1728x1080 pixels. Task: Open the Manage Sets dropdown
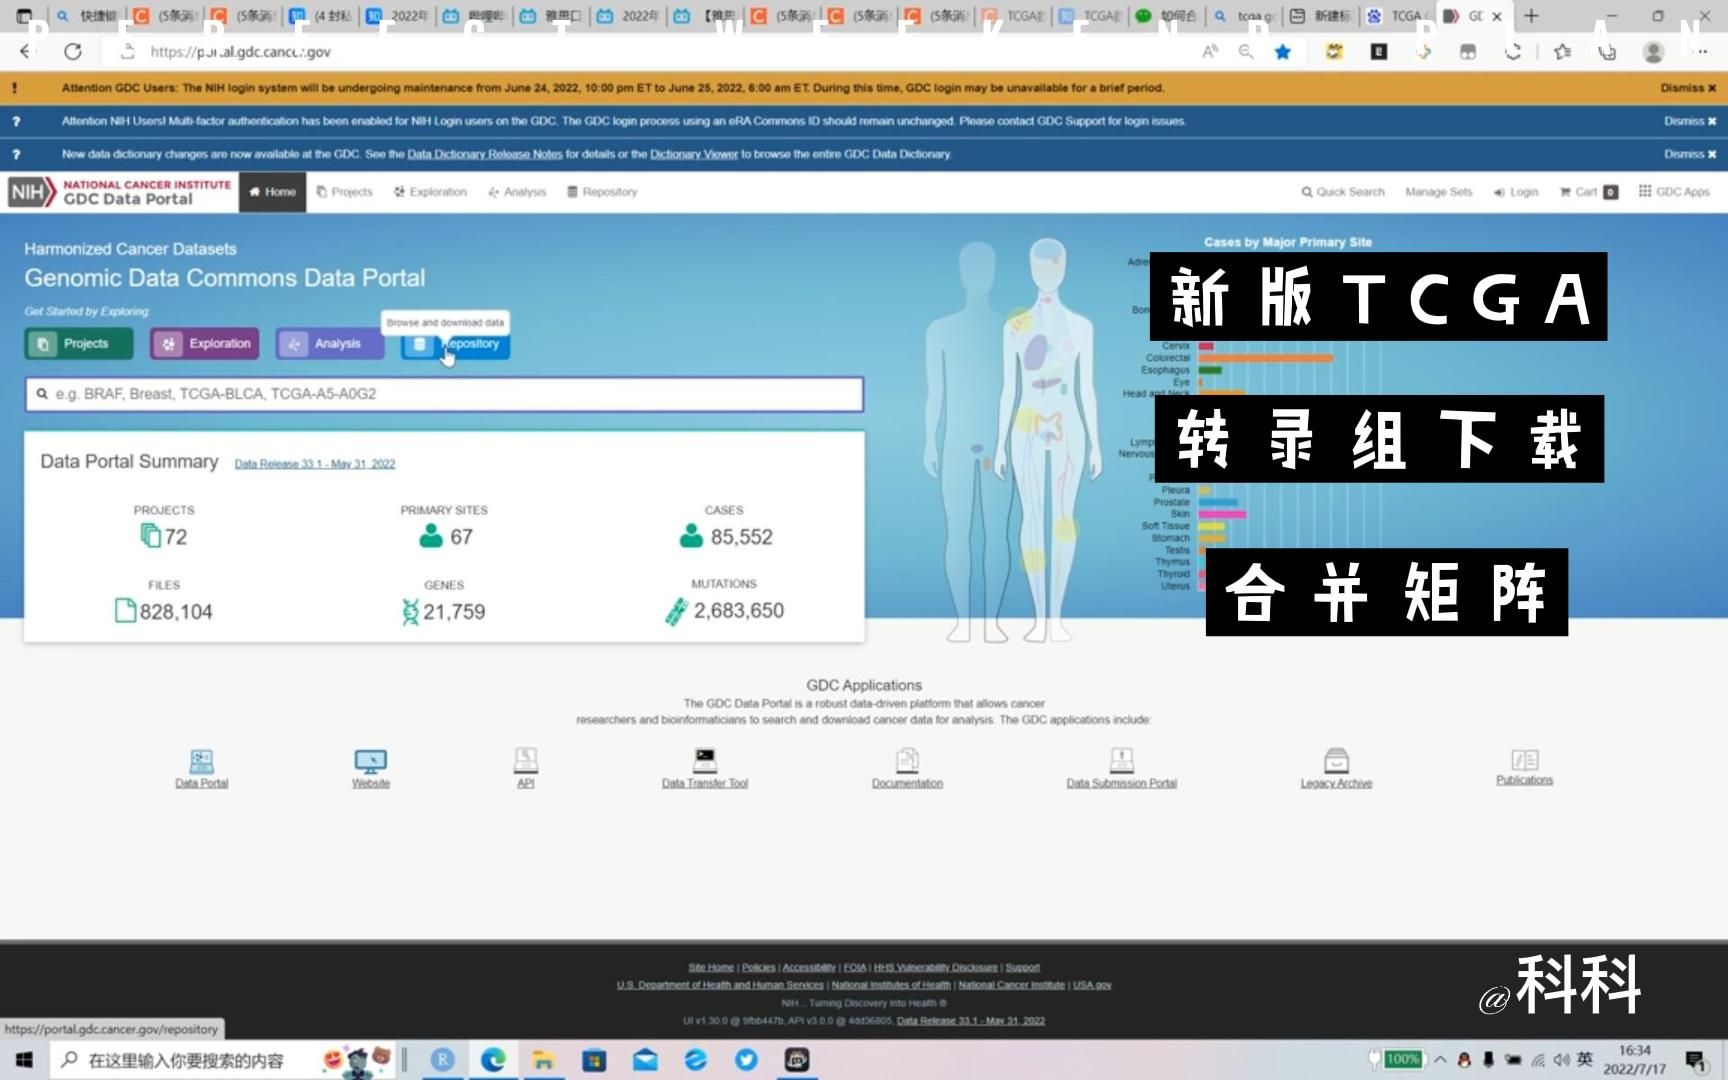tap(1438, 191)
